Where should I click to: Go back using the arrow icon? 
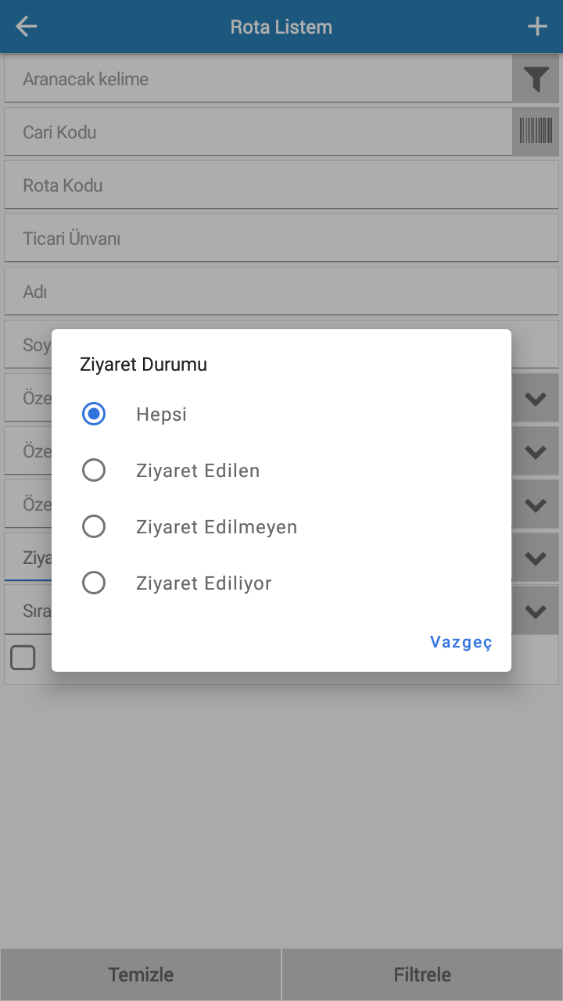coord(26,27)
